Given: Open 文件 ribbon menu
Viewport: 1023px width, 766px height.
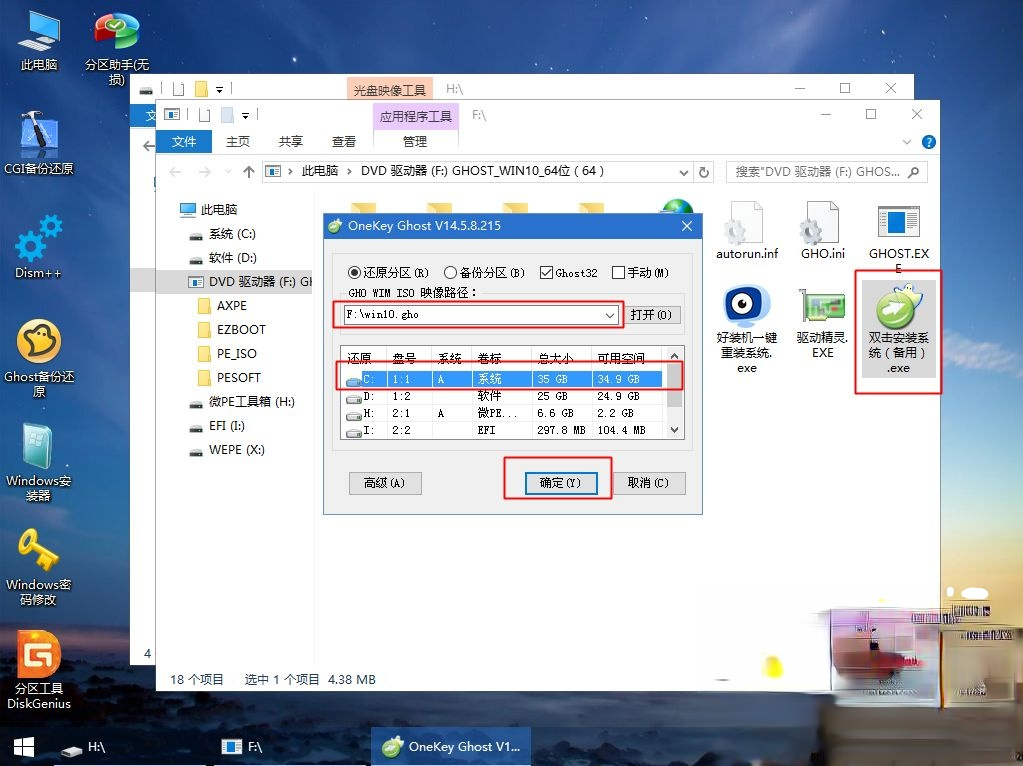Looking at the screenshot, I should [183, 142].
